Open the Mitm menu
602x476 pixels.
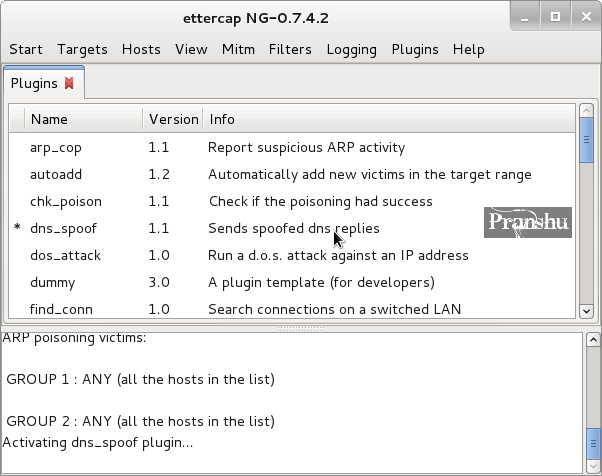238,50
